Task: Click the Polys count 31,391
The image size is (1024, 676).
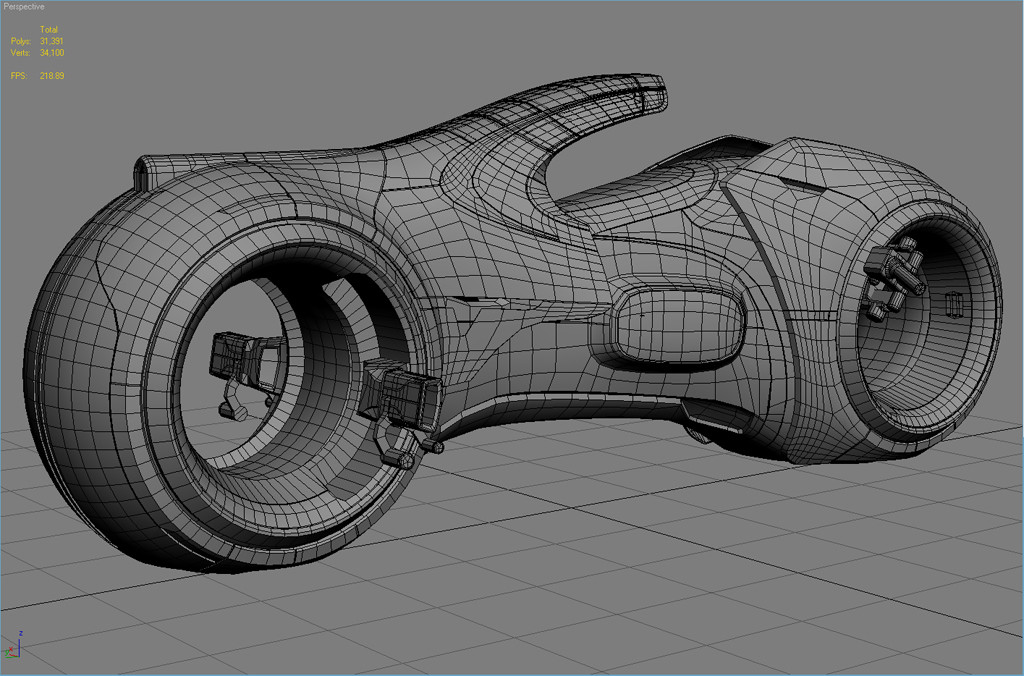Action: [52, 41]
